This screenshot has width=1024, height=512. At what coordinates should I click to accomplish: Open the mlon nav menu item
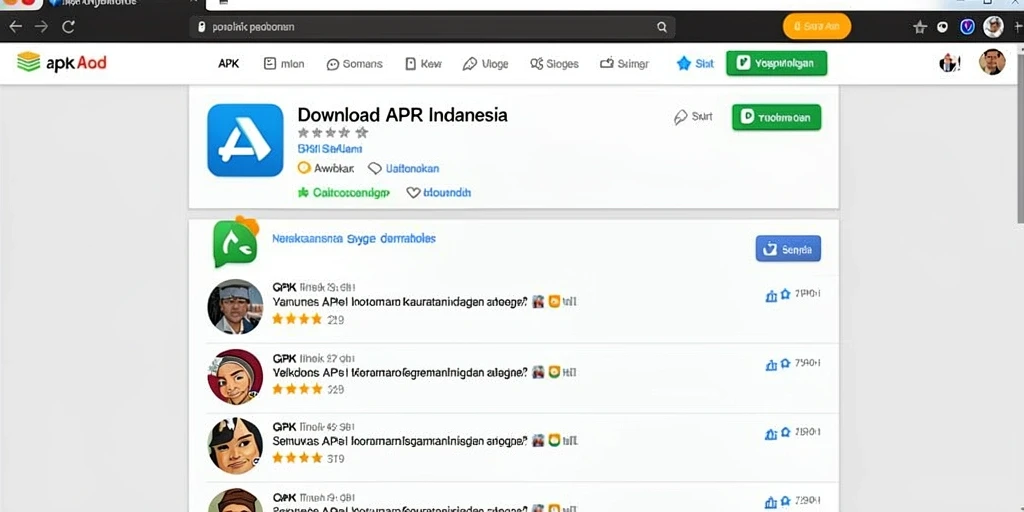click(x=284, y=63)
